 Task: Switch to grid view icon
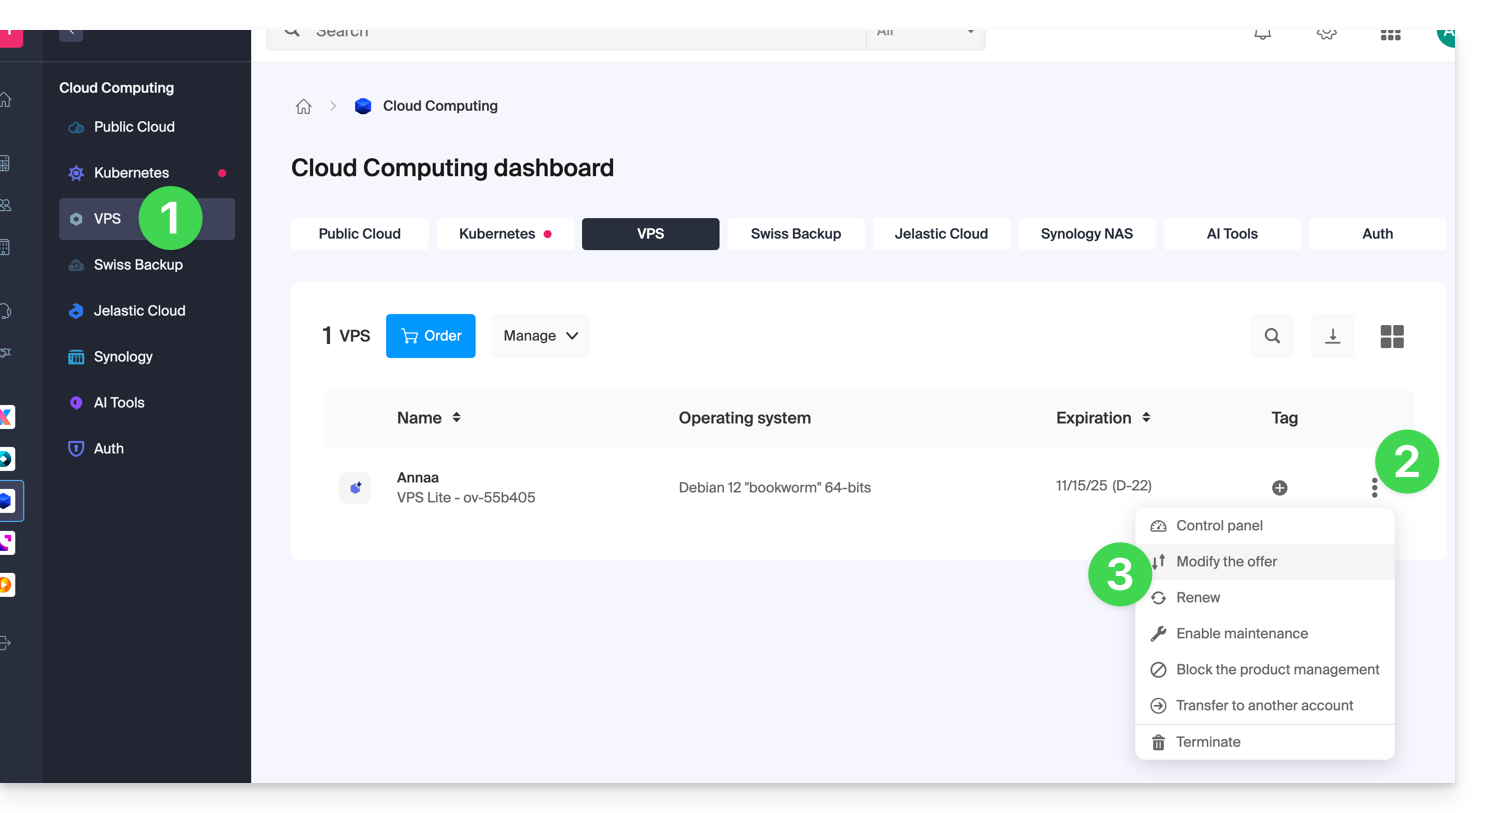[1391, 336]
